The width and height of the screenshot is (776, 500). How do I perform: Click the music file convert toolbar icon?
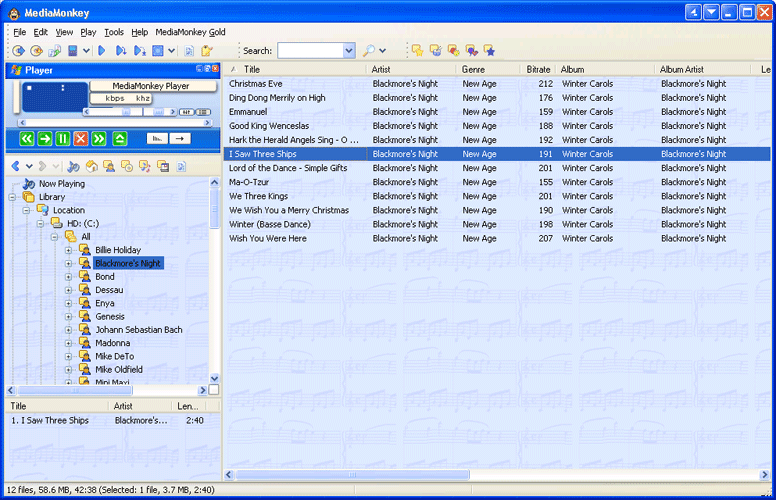(54, 50)
